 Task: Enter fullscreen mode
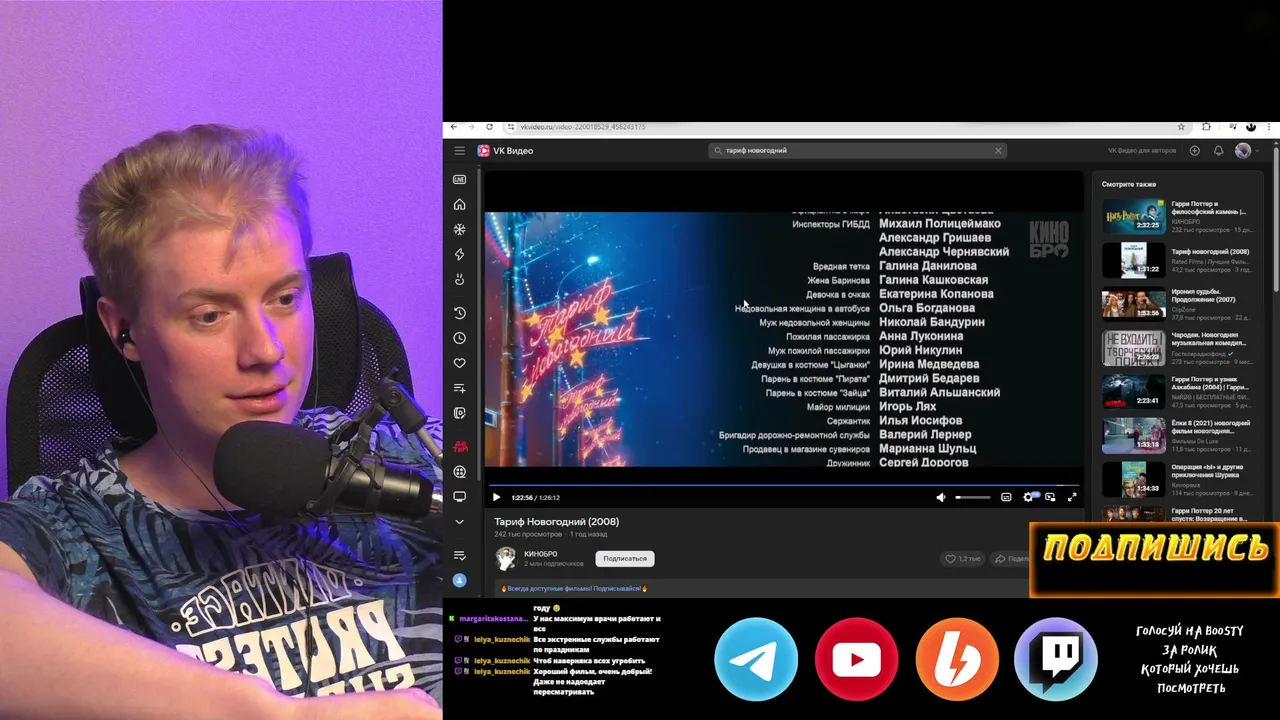click(x=1072, y=497)
